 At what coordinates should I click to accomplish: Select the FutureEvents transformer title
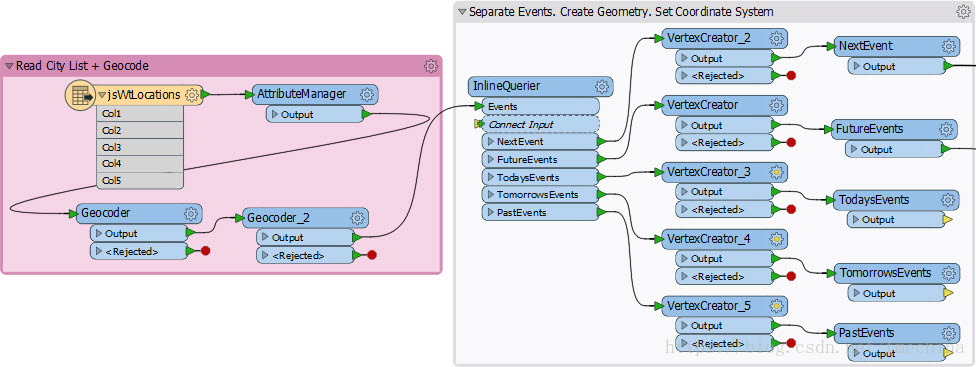pos(869,129)
